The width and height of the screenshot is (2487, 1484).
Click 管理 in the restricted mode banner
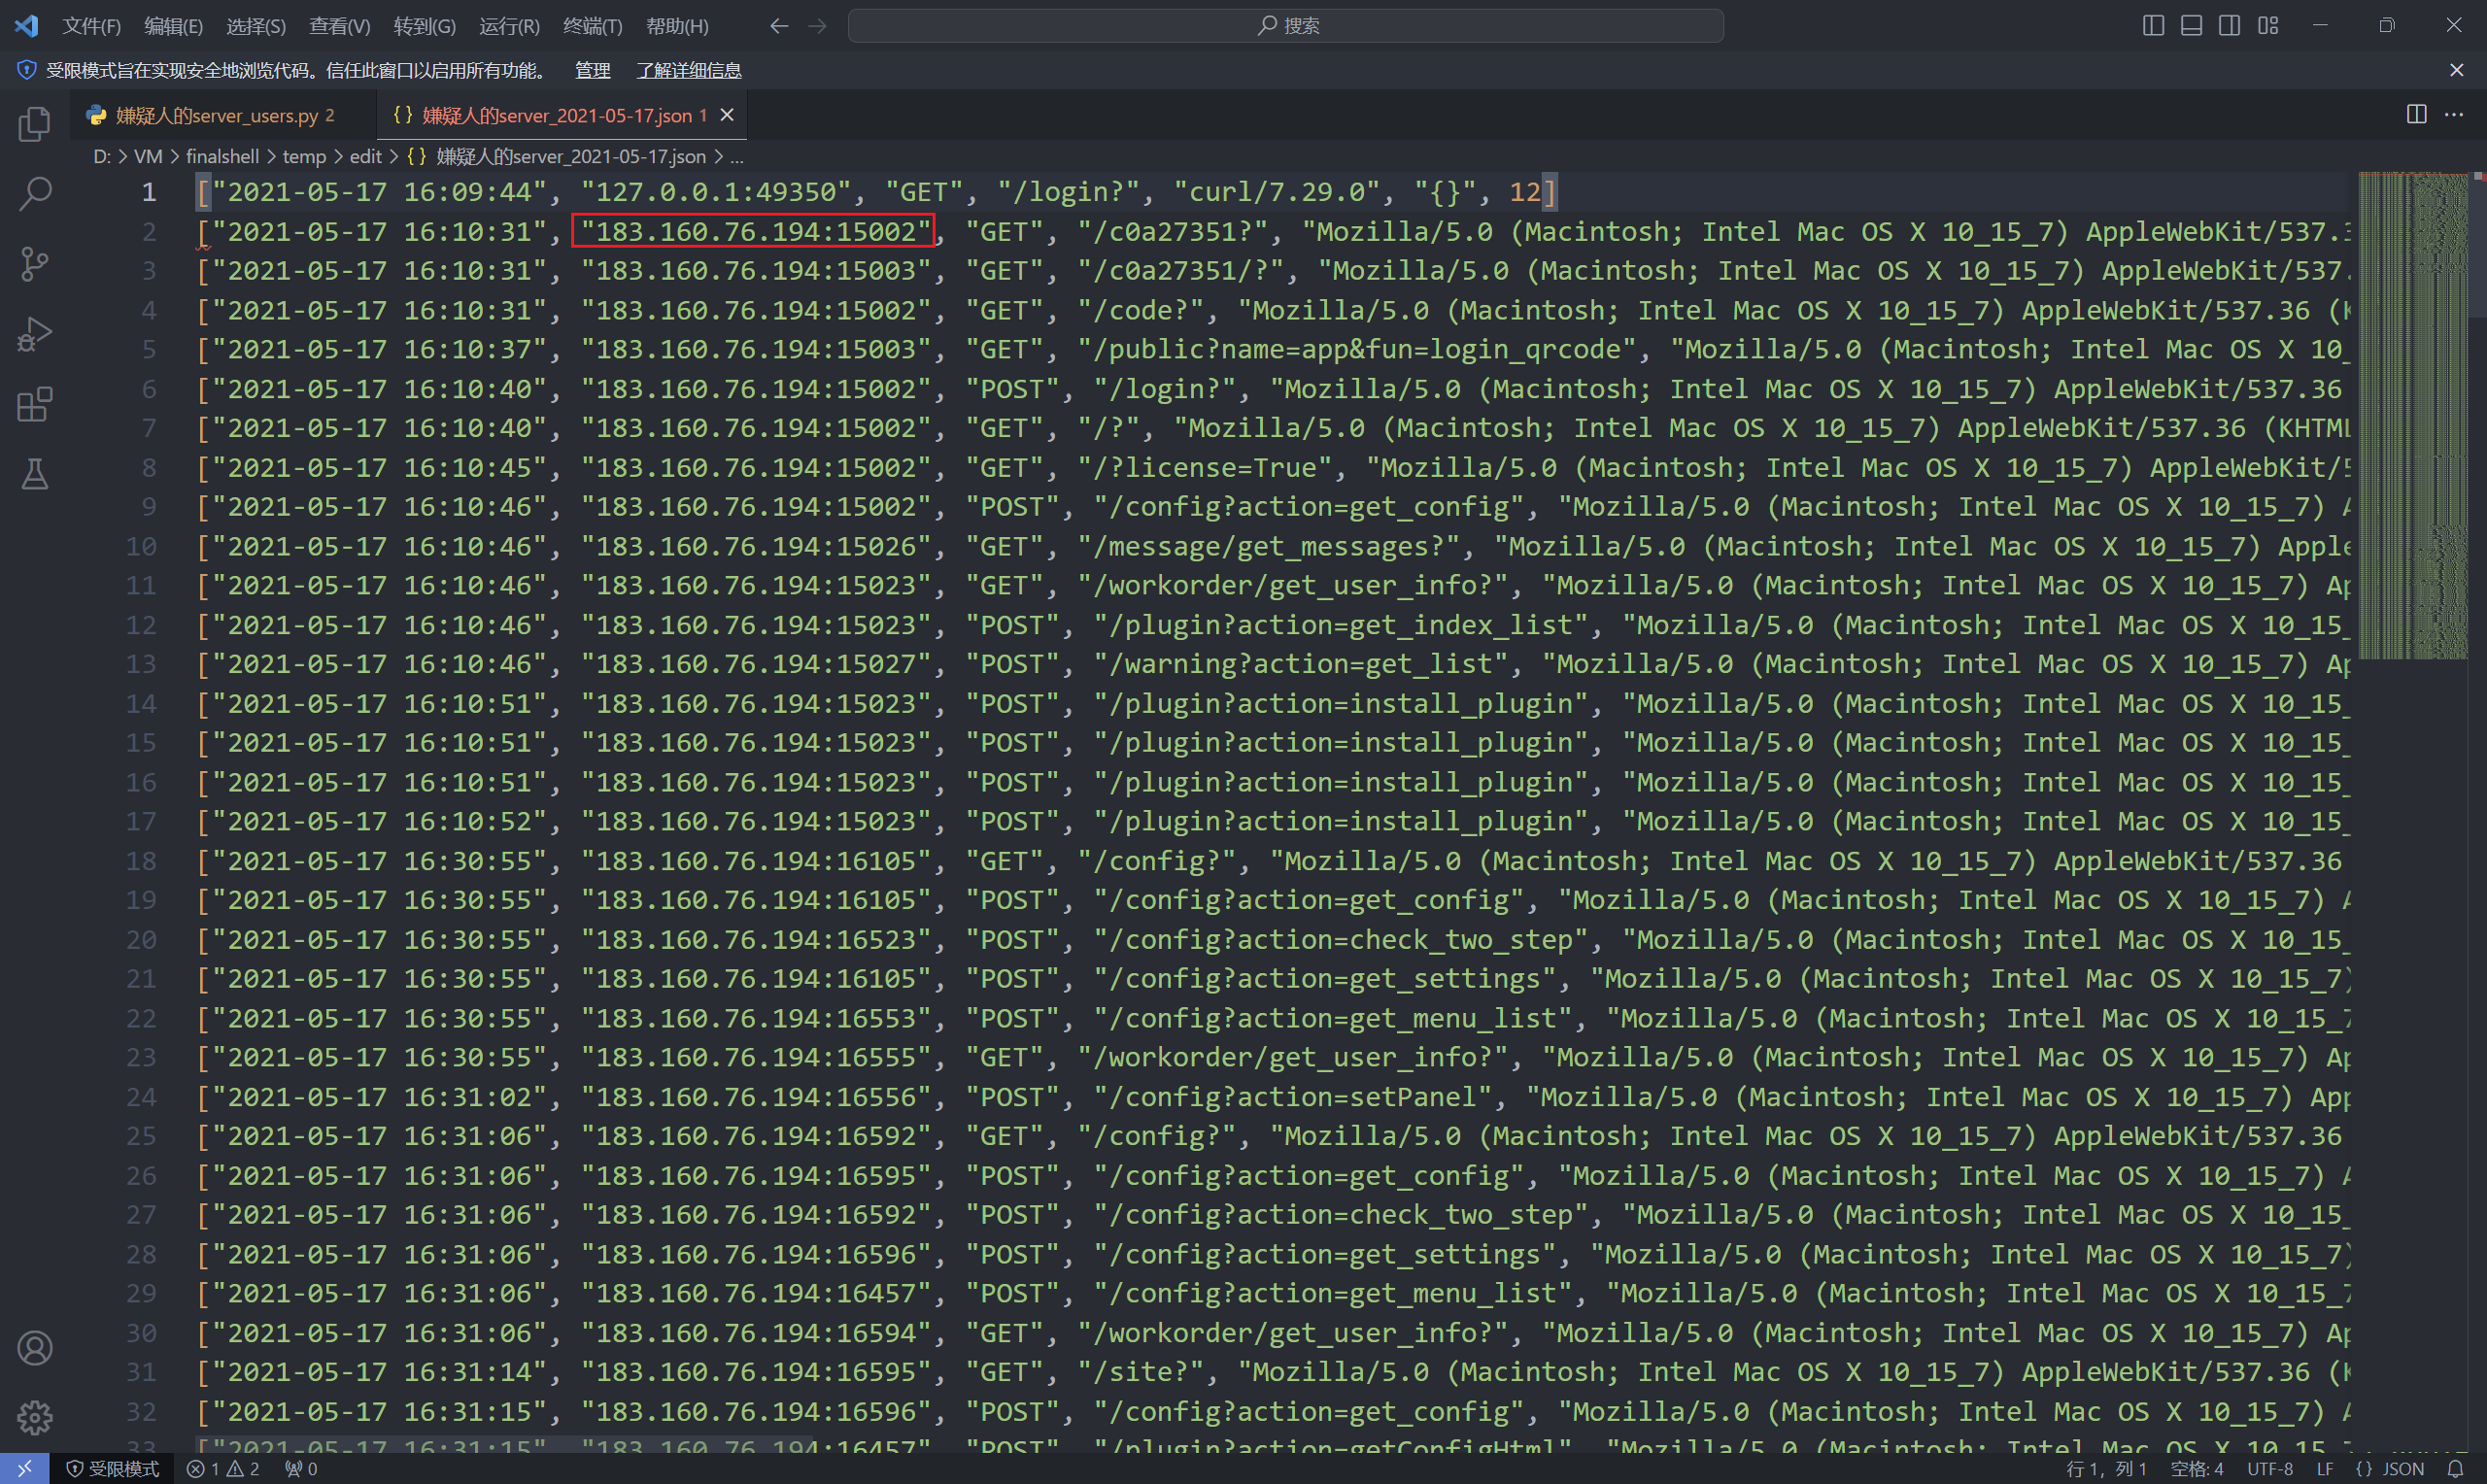(x=592, y=70)
